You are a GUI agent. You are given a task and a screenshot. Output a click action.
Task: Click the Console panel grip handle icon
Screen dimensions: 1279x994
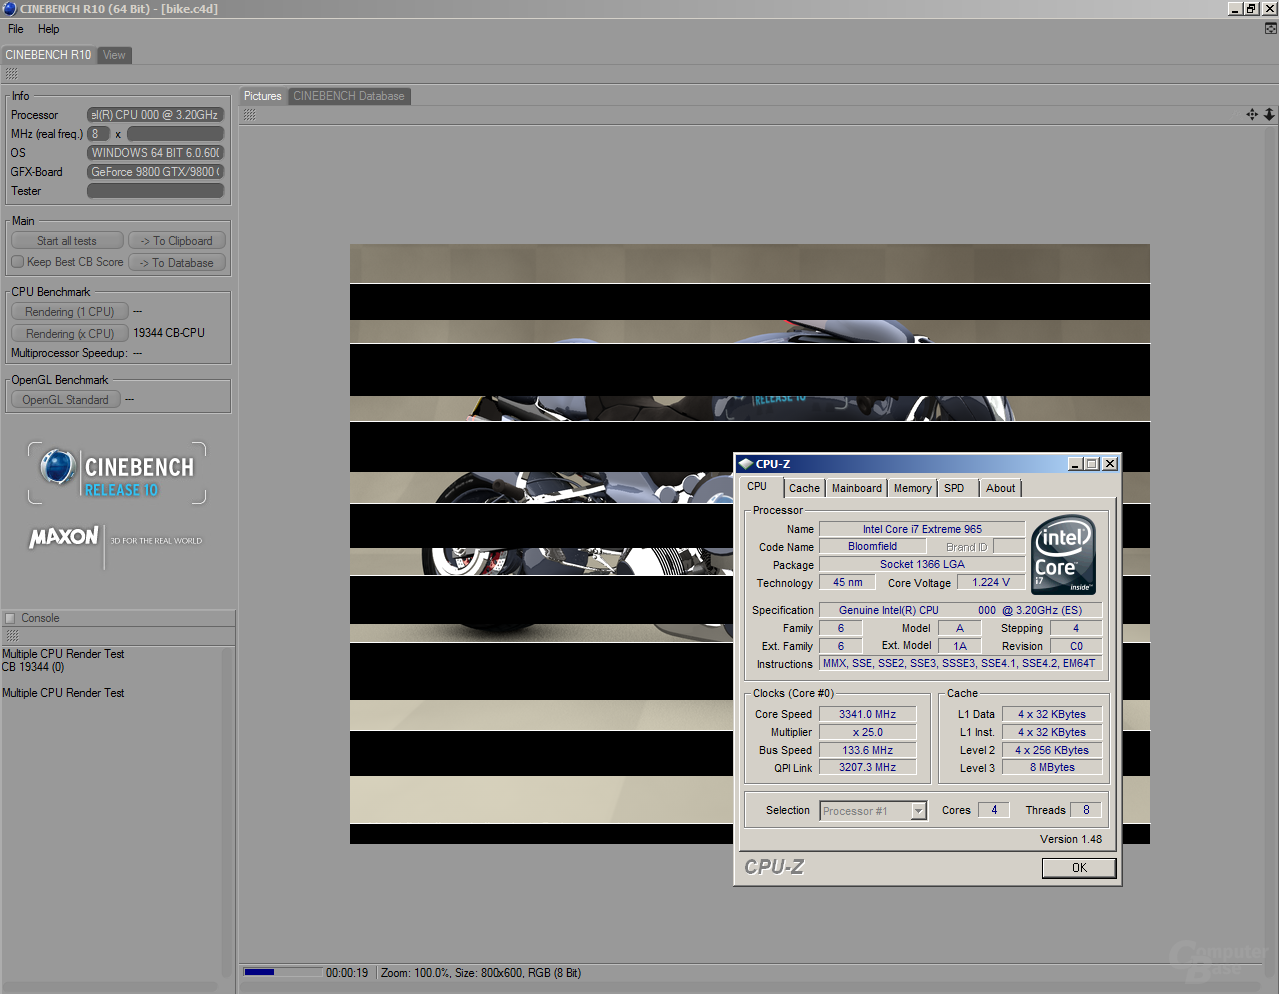(x=12, y=636)
